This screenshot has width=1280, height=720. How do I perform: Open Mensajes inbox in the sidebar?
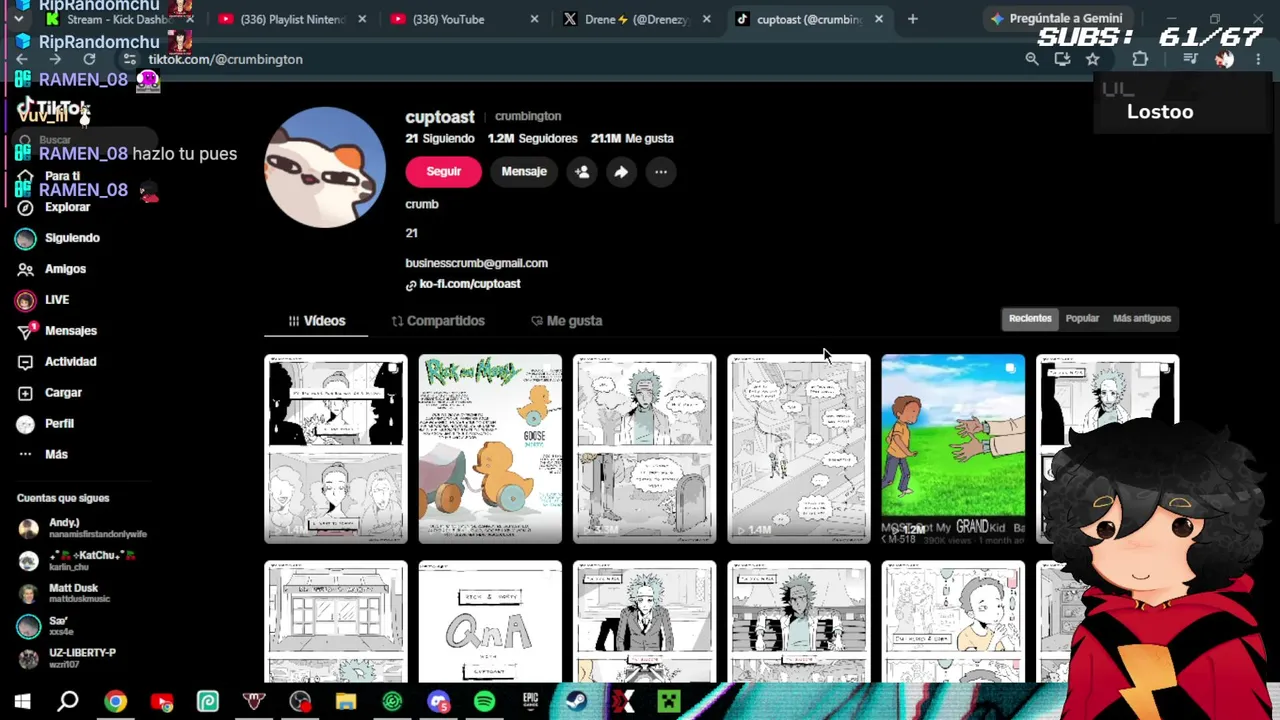[57, 331]
